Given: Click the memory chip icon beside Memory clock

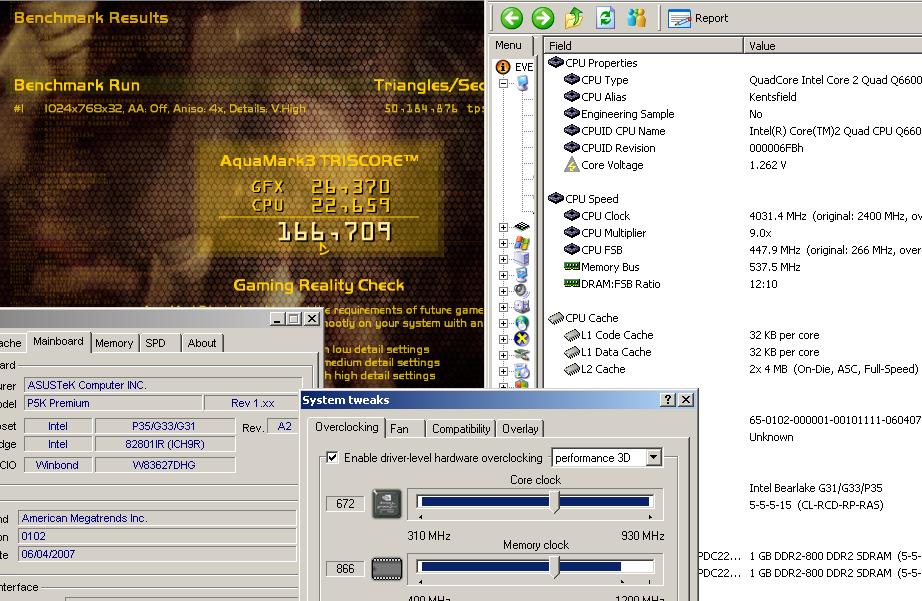Looking at the screenshot, I should (x=387, y=569).
